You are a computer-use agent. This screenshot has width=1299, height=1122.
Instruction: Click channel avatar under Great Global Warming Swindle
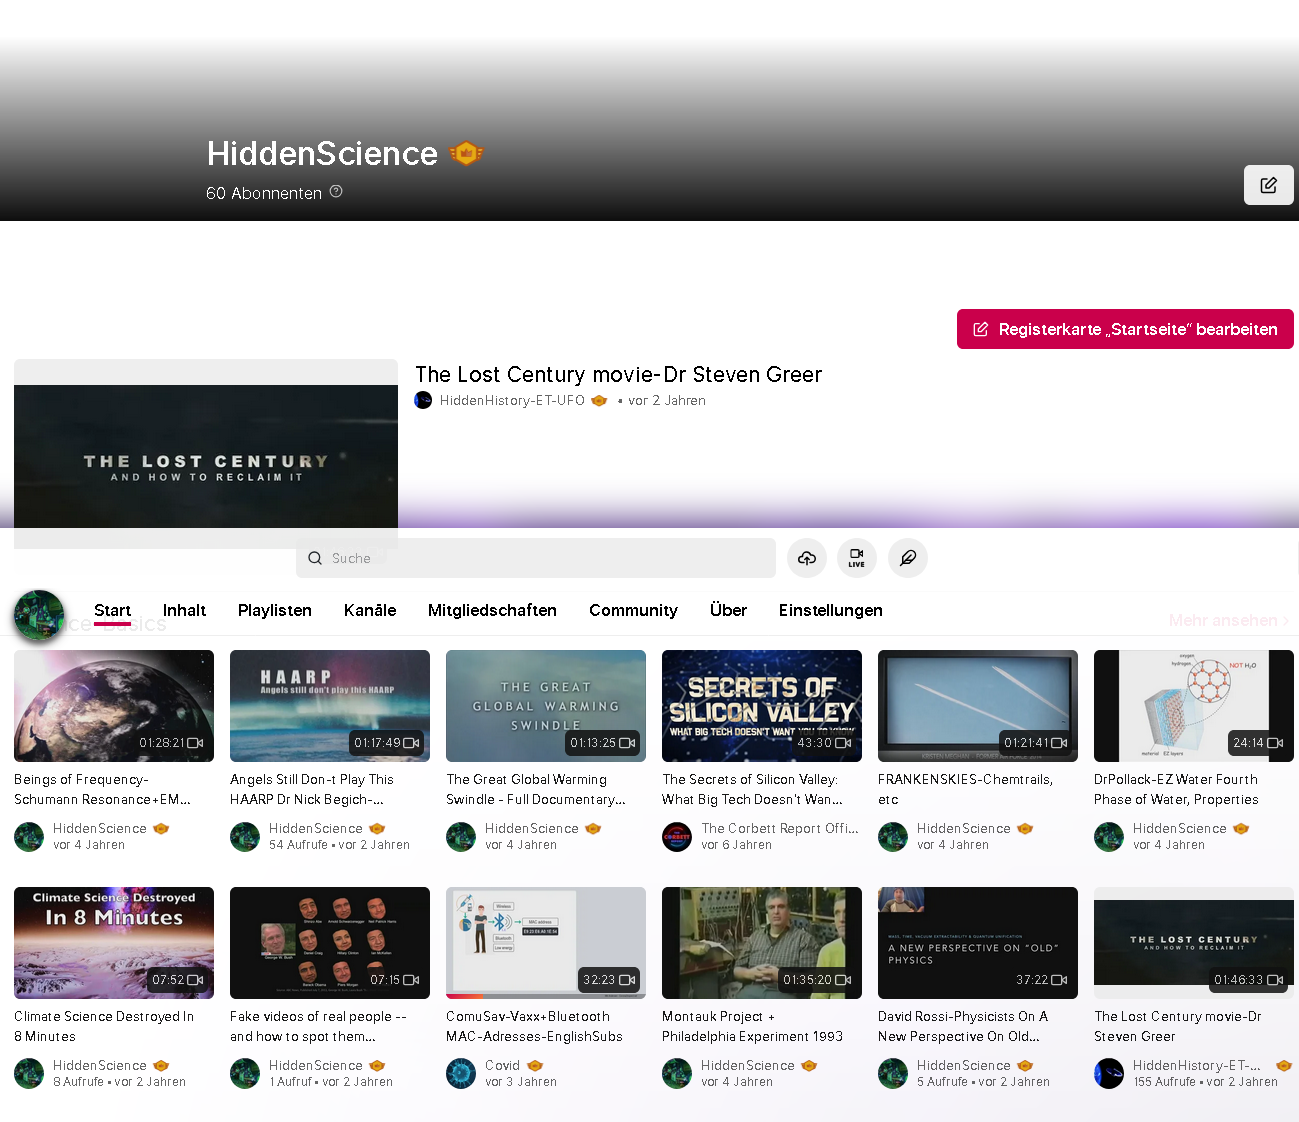tap(461, 836)
